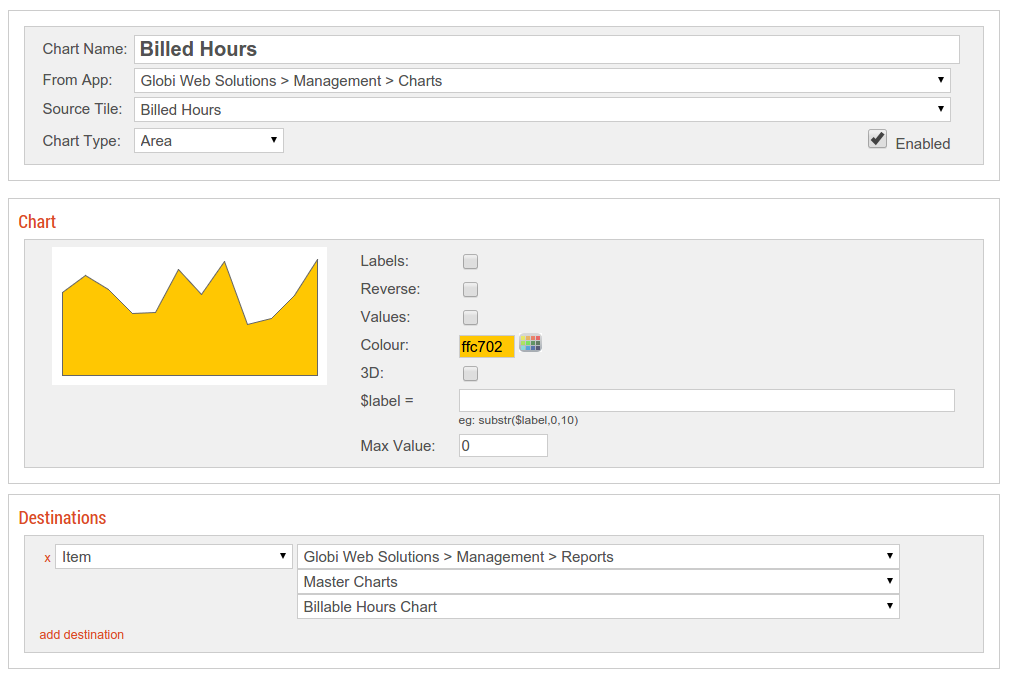Click the Destinations section heading
This screenshot has height=684, width=1014.
[x=62, y=518]
